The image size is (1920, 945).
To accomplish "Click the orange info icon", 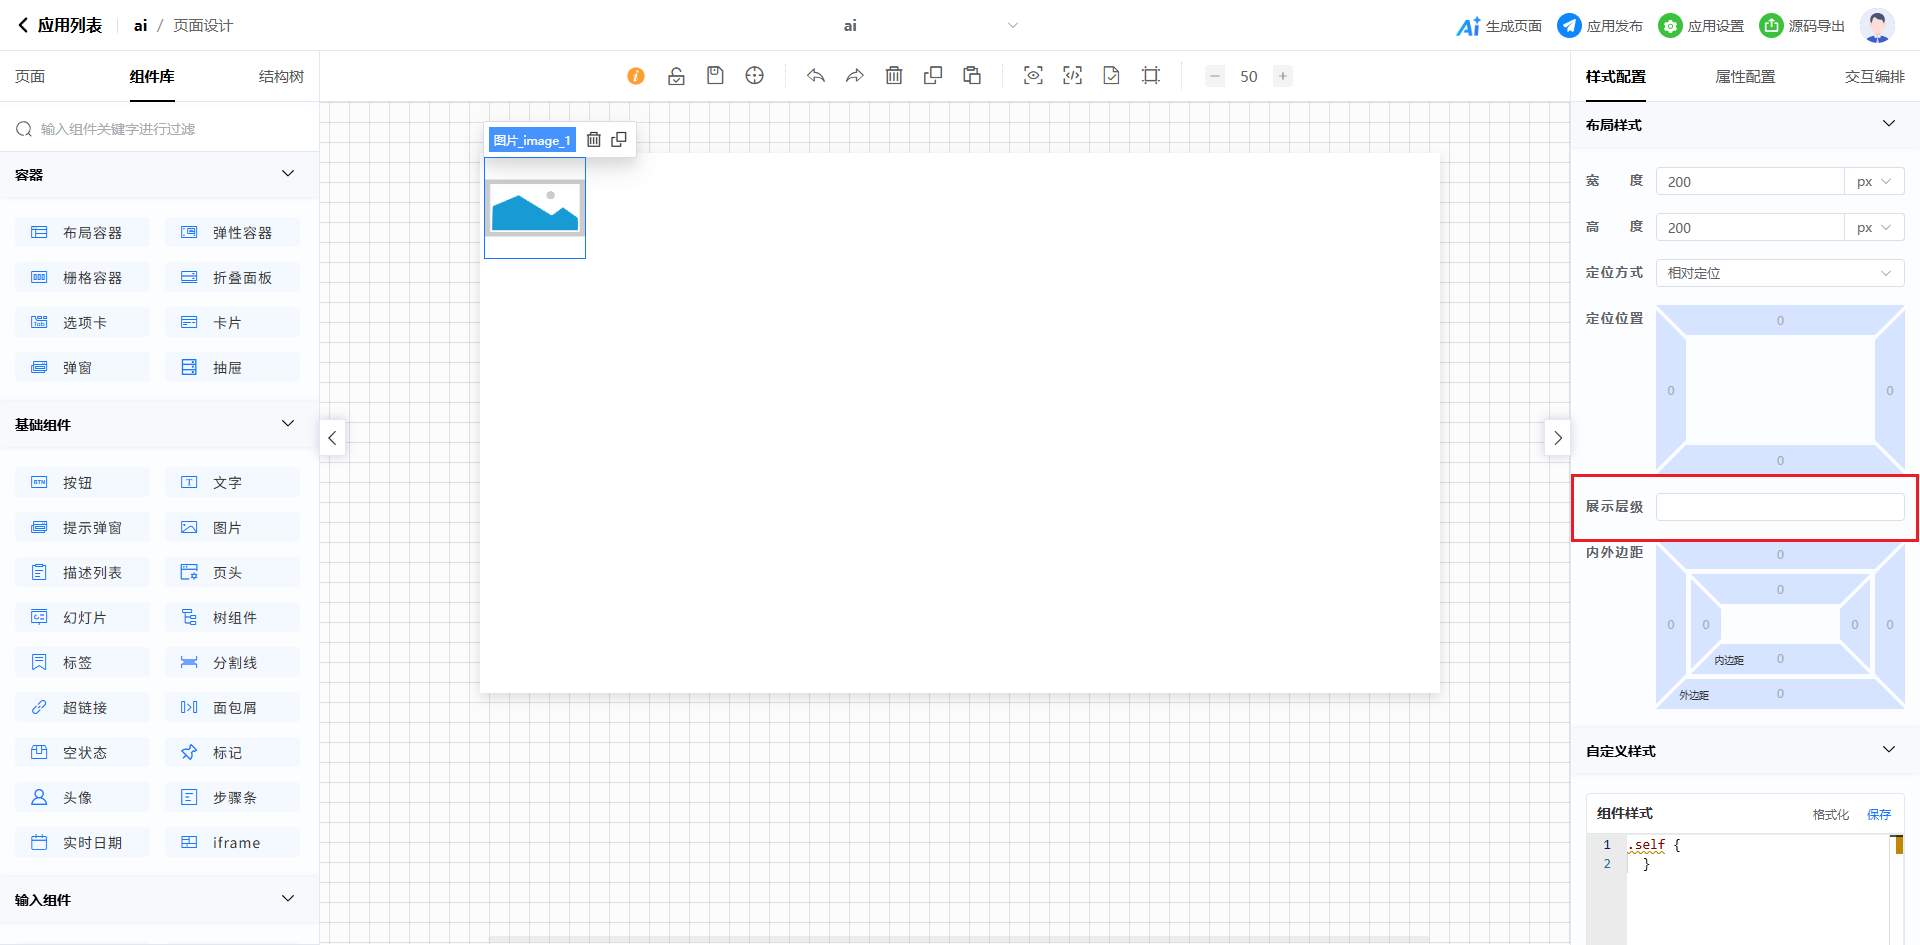I will pyautogui.click(x=636, y=76).
